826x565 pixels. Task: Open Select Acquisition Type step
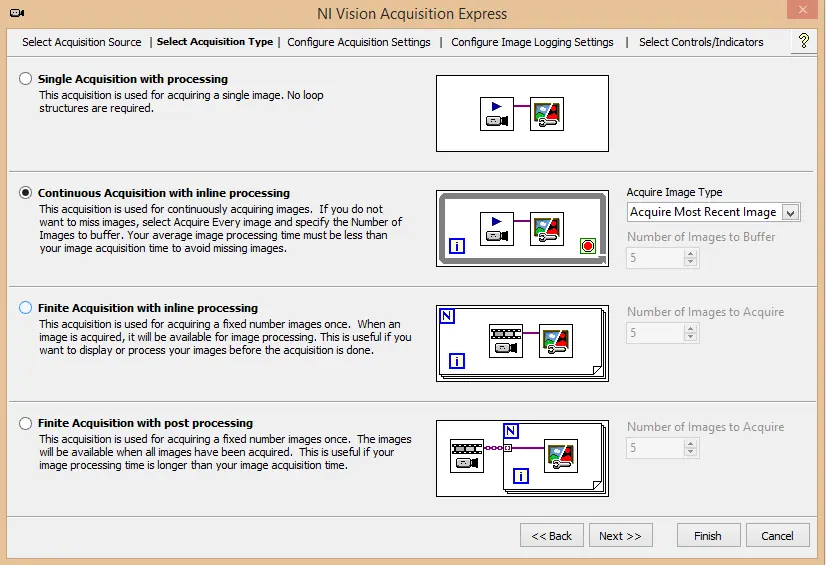(x=215, y=42)
